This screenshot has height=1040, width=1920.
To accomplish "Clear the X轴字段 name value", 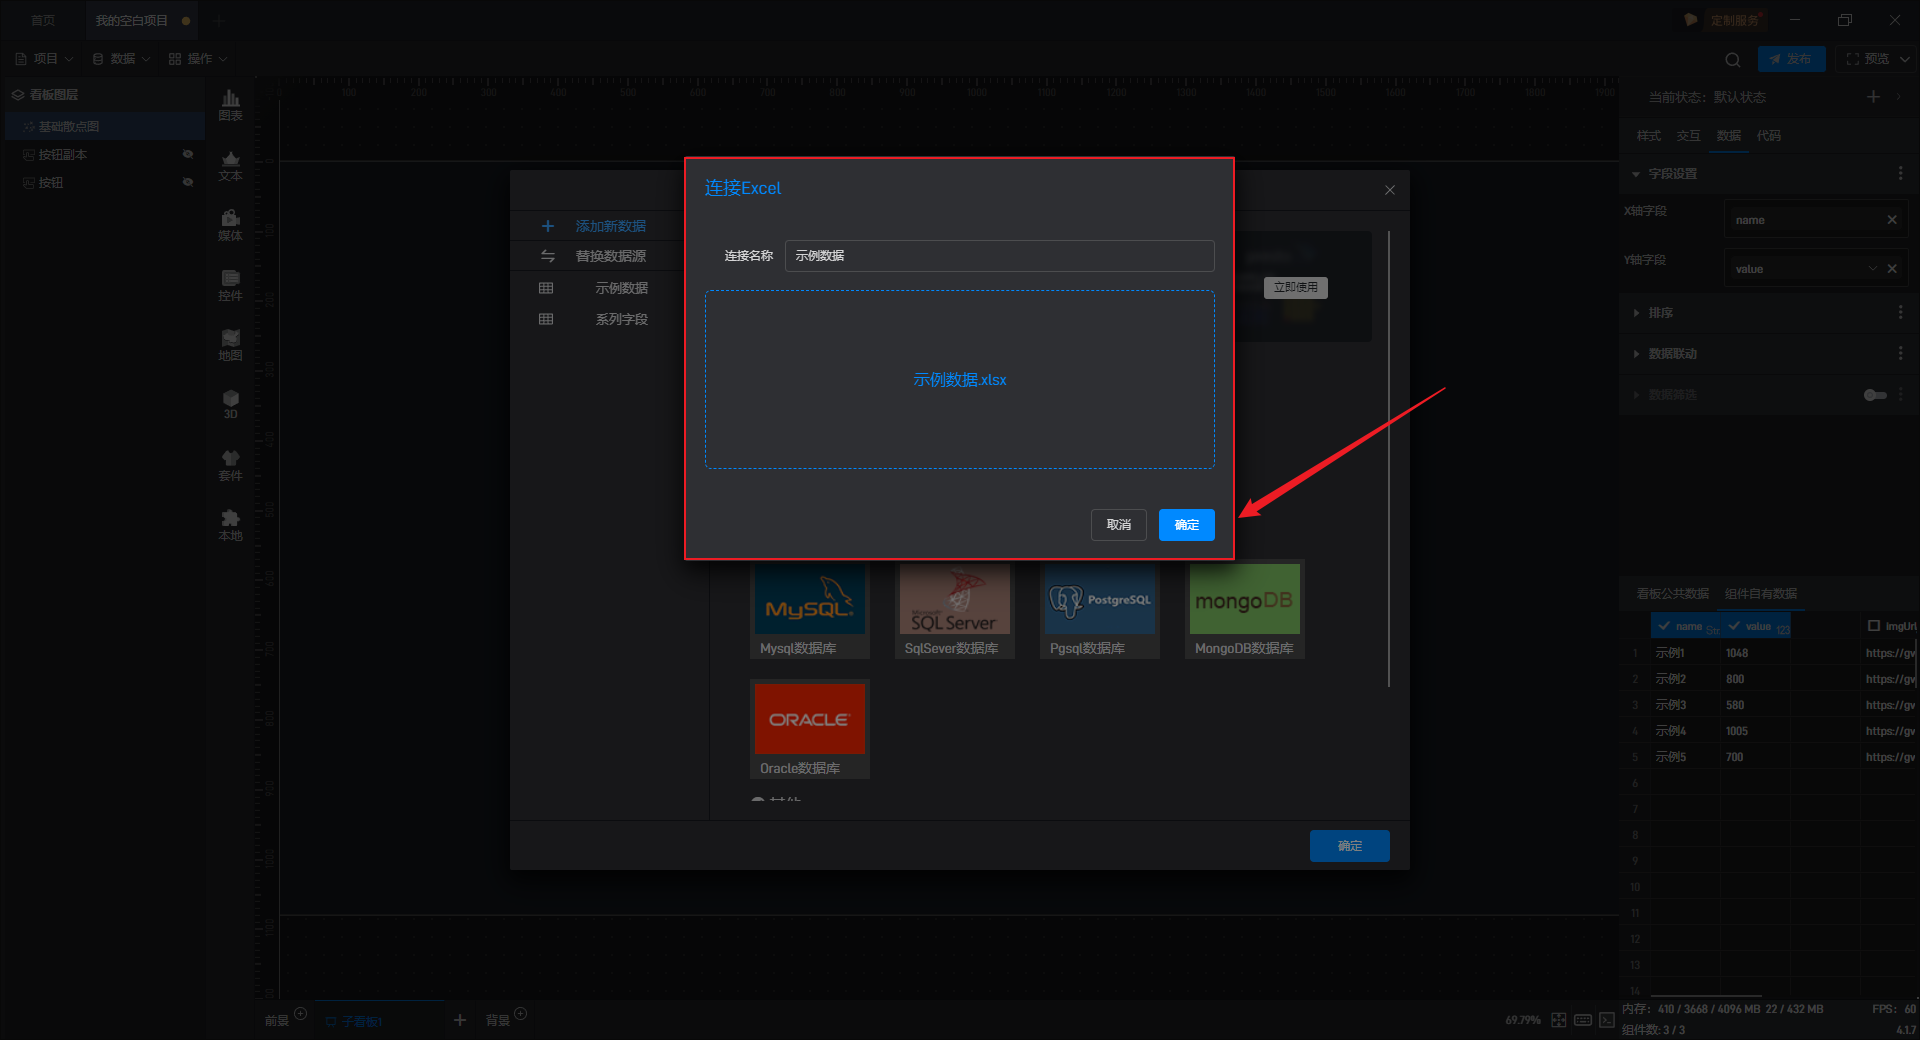I will pyautogui.click(x=1892, y=220).
